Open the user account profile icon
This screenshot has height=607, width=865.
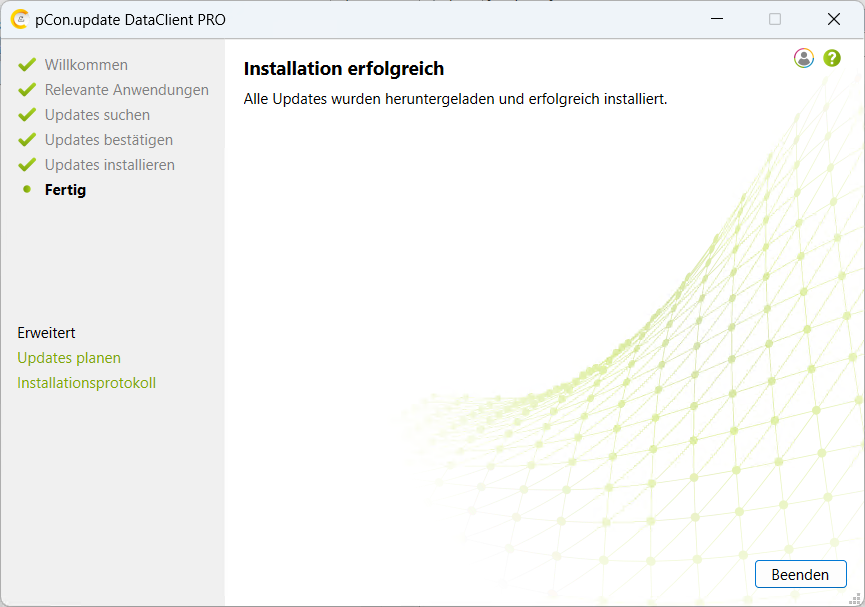pos(804,58)
